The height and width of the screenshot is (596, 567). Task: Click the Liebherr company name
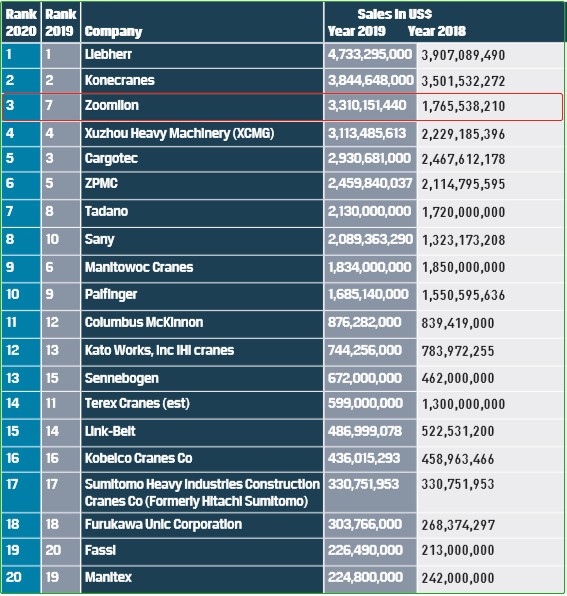[x=108, y=54]
